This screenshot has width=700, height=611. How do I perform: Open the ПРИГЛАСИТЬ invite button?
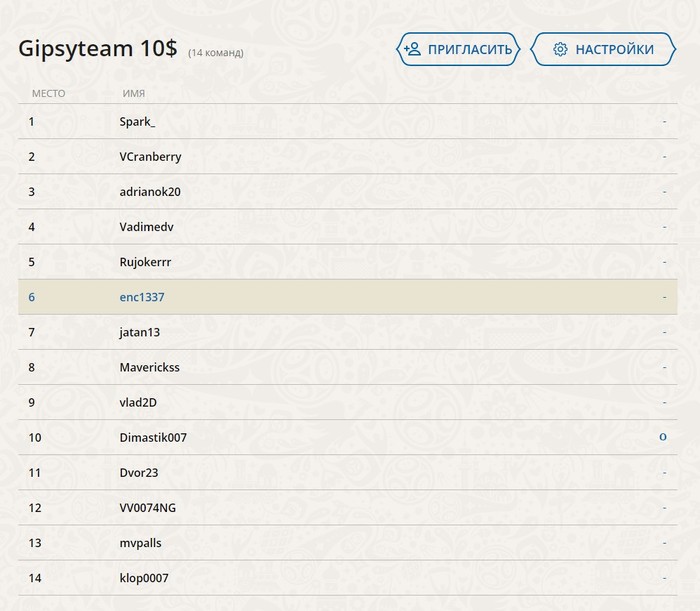458,49
